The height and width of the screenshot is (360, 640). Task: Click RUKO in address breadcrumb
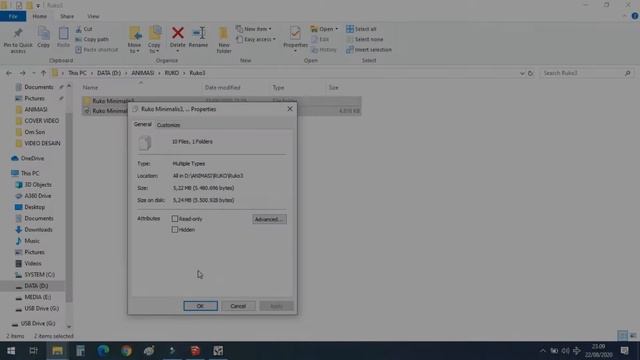(x=171, y=73)
